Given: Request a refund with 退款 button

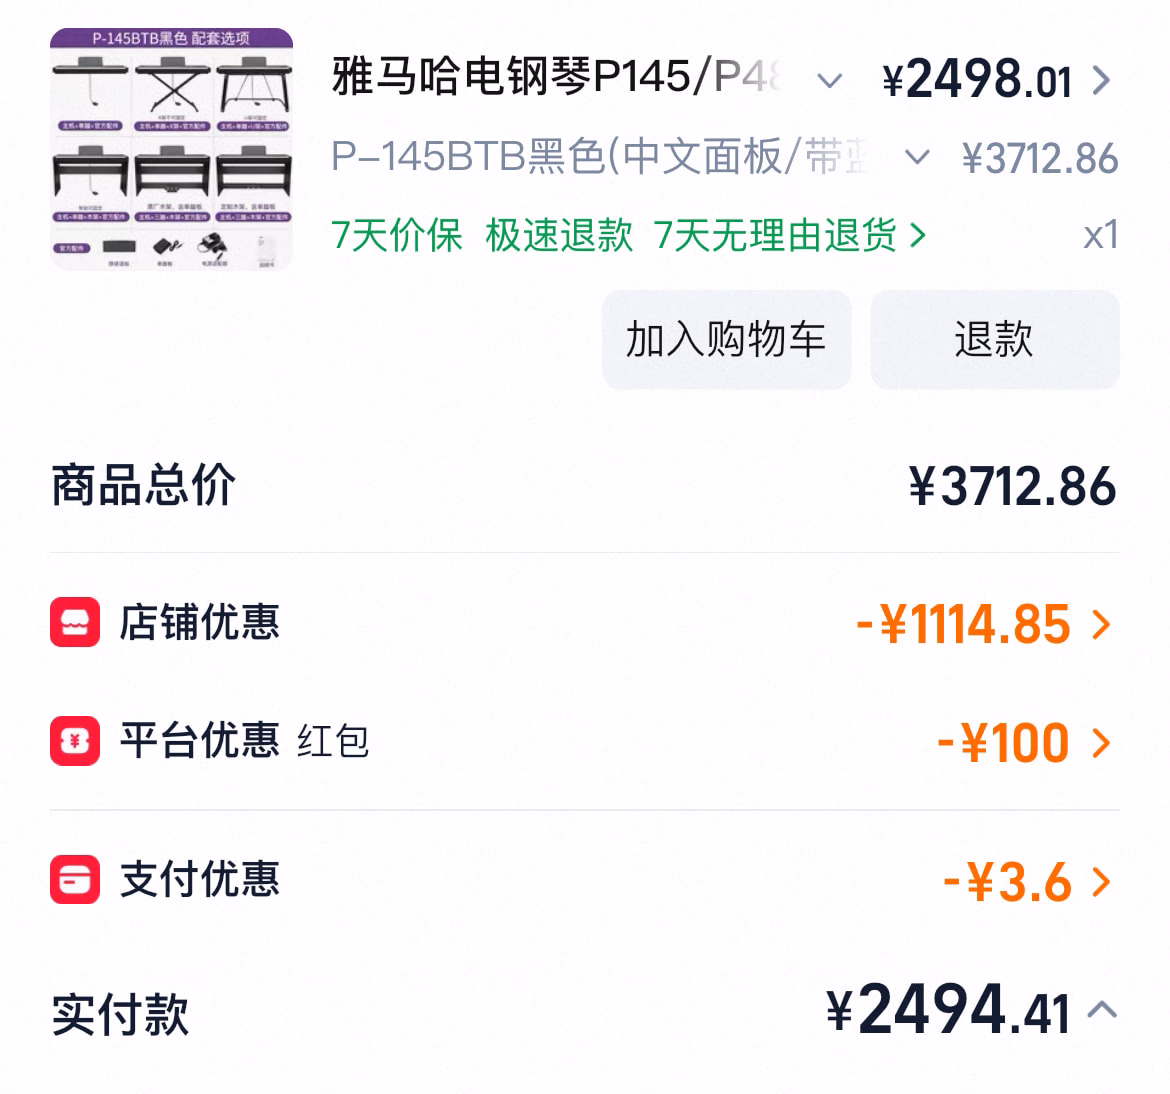Looking at the screenshot, I should click(995, 340).
